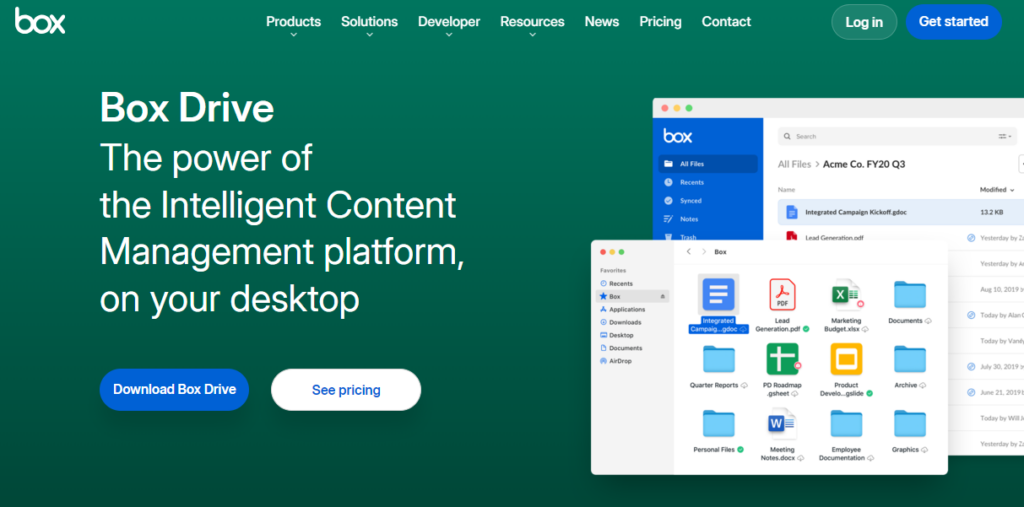
Task: Click the 13.2 KB size value
Action: coord(991,212)
